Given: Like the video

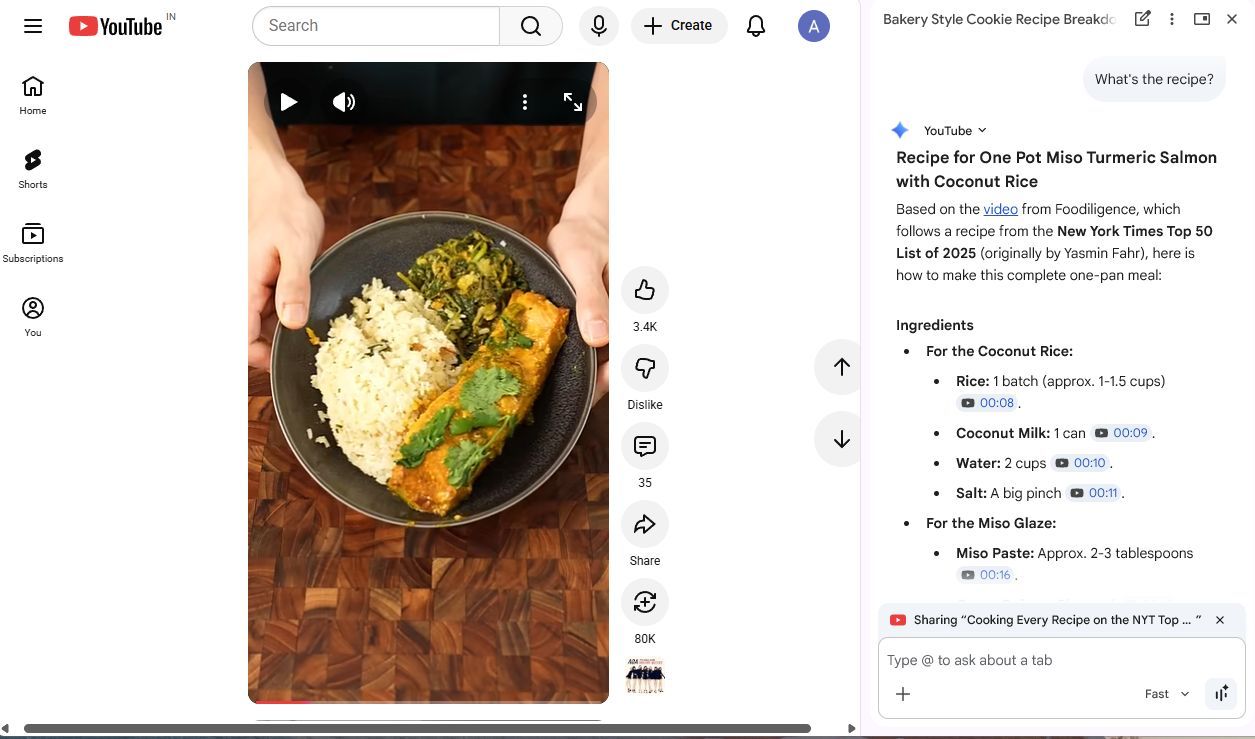Looking at the screenshot, I should tap(645, 290).
